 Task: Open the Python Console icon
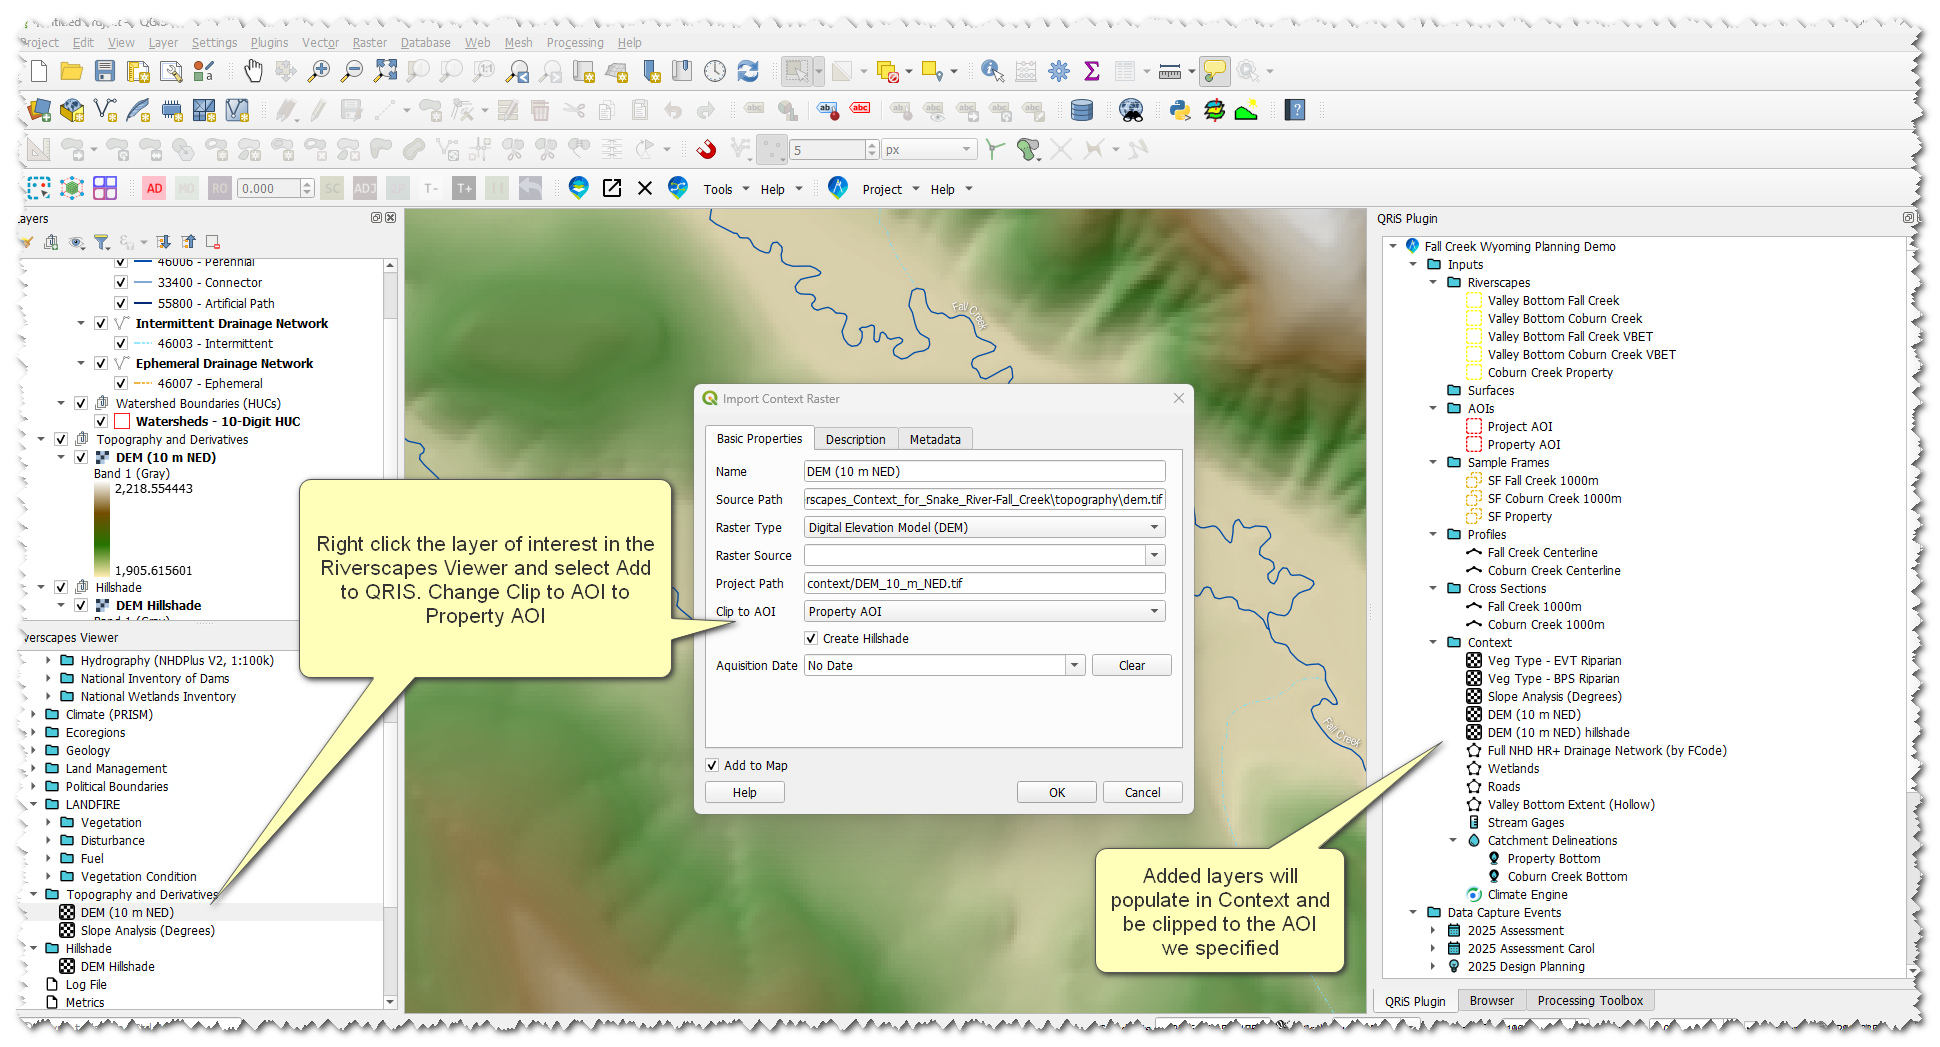click(x=1181, y=110)
